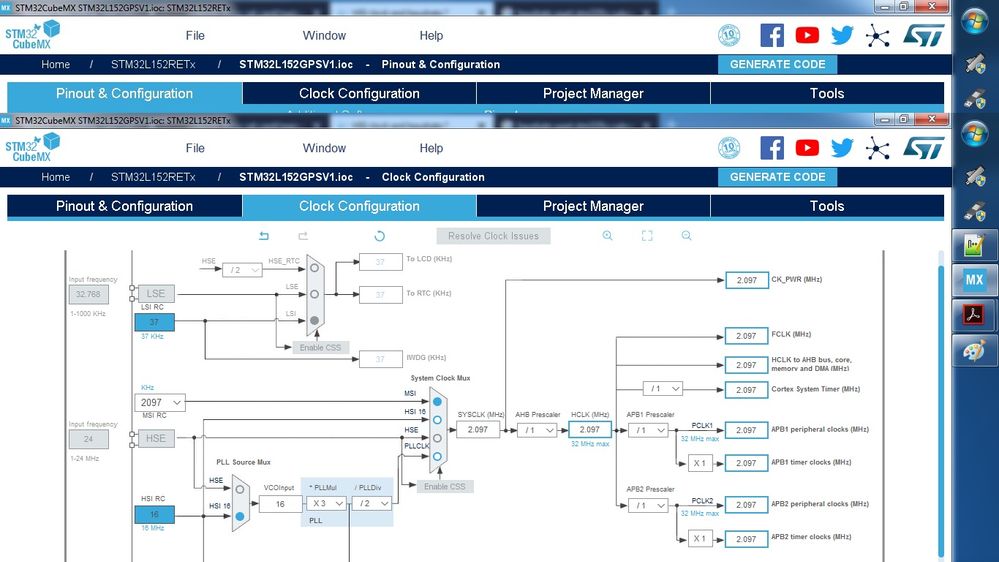Select LSE input on RTC mux
This screenshot has height=562, width=999.
click(314, 294)
